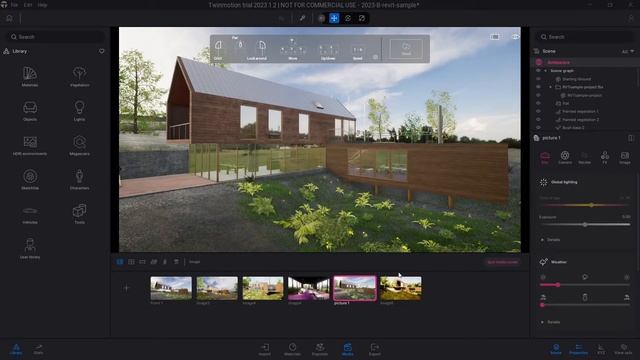Click the Reset button in navigation overlay
640x360 pixels.
(406, 49)
